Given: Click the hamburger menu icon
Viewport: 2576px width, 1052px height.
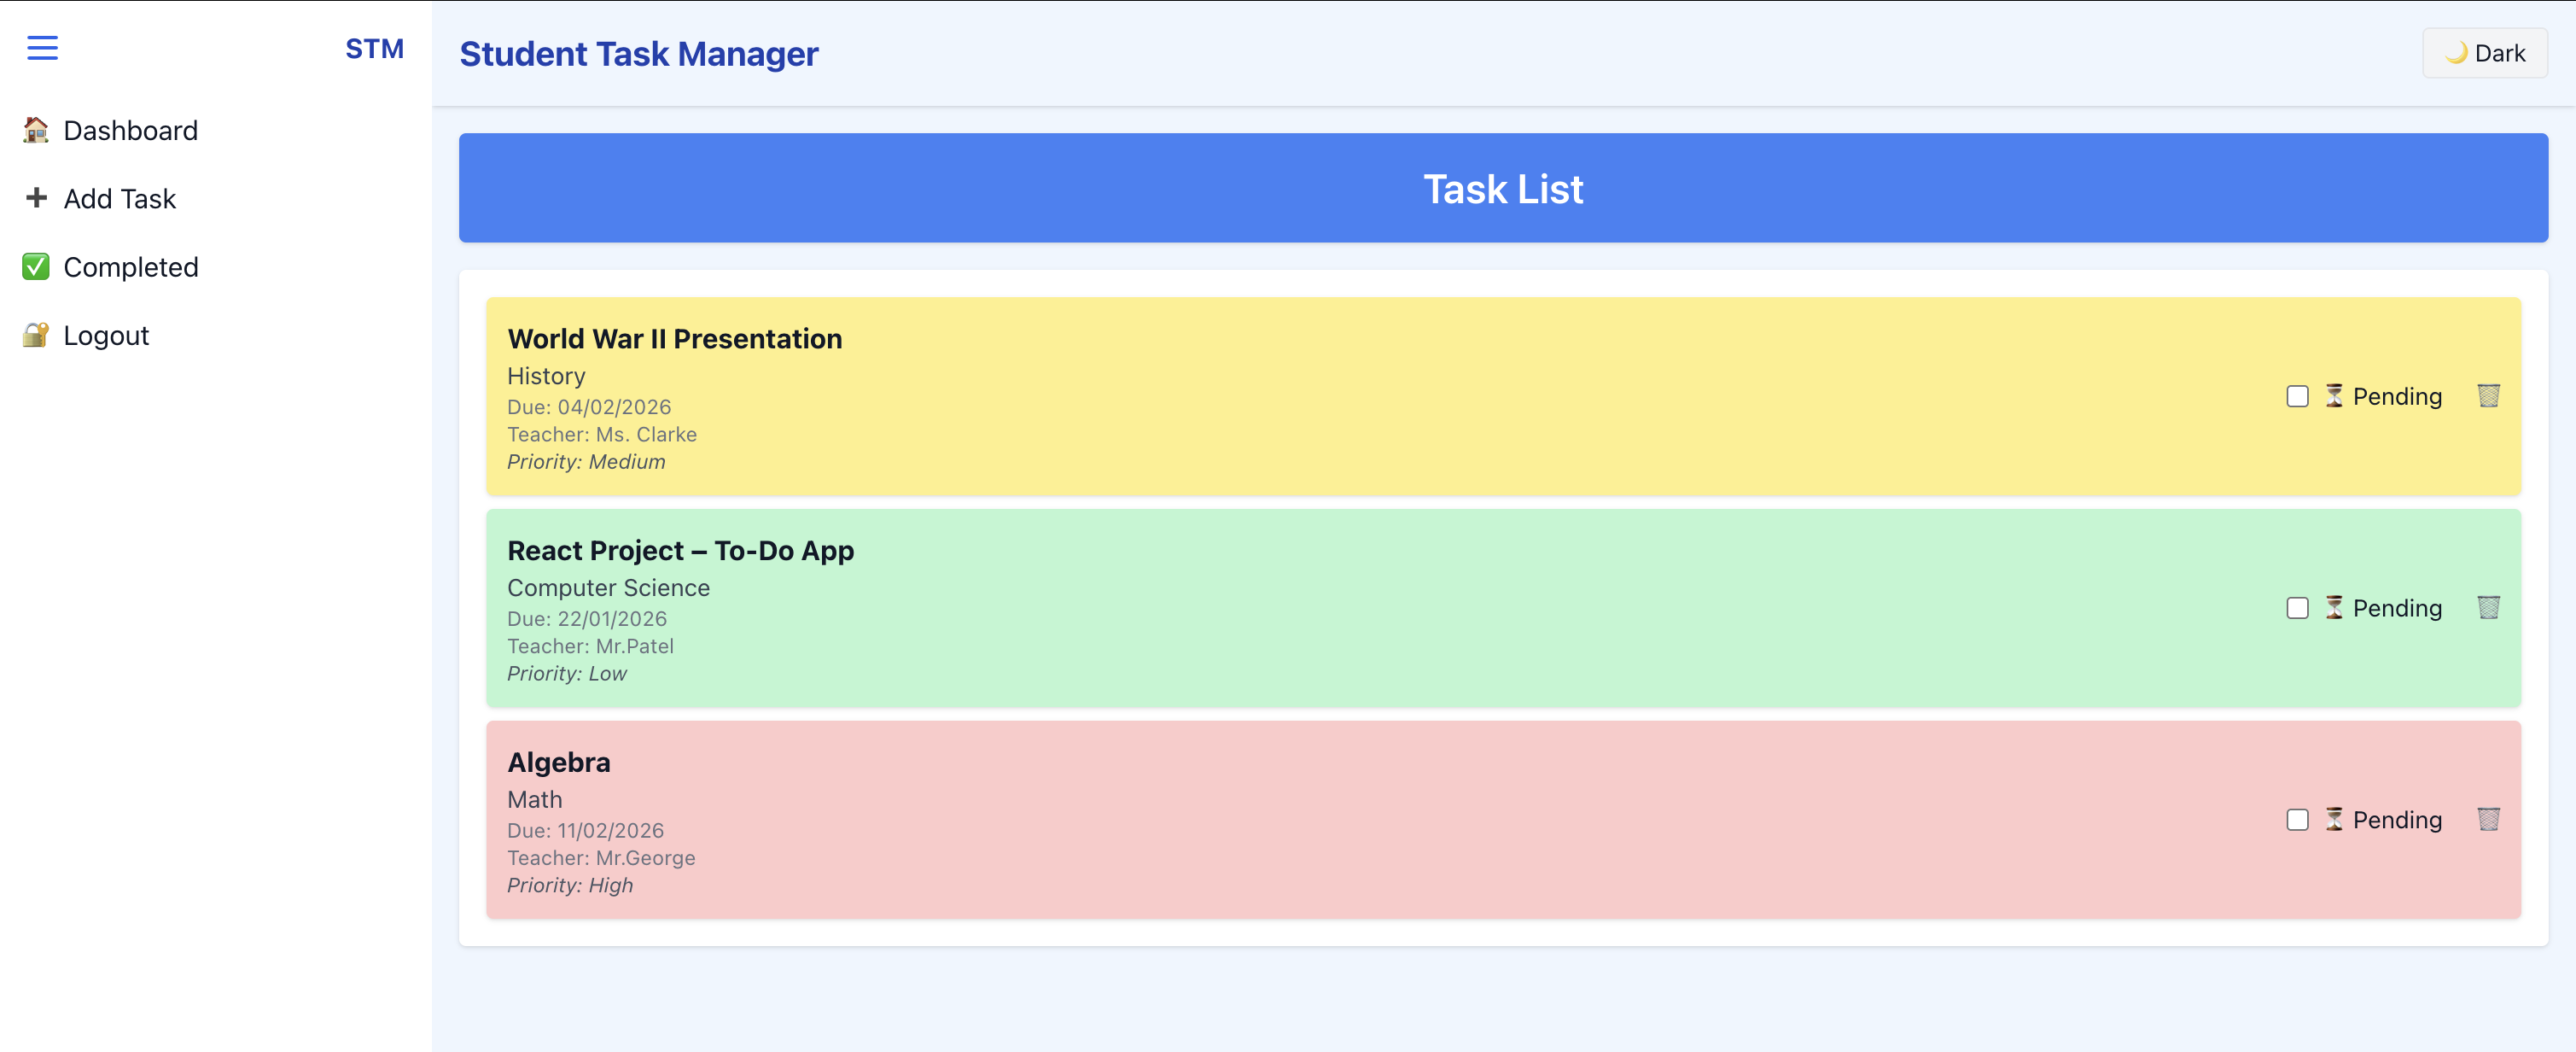Looking at the screenshot, I should pos(42,48).
